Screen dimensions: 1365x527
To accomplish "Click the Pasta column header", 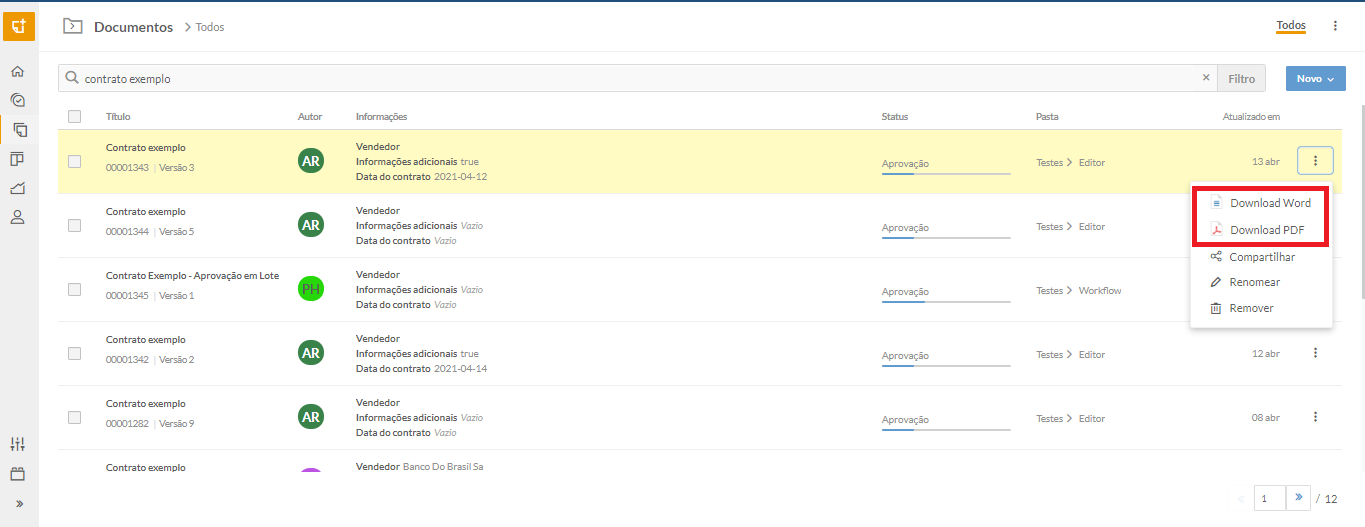I will (1047, 117).
